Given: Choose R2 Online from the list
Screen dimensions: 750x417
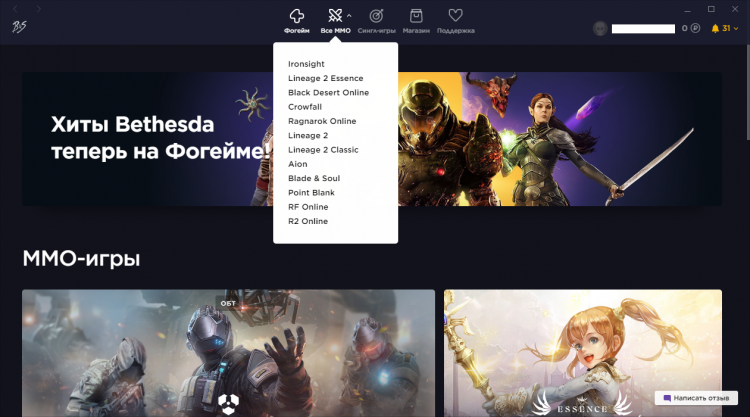Looking at the screenshot, I should [x=307, y=221].
